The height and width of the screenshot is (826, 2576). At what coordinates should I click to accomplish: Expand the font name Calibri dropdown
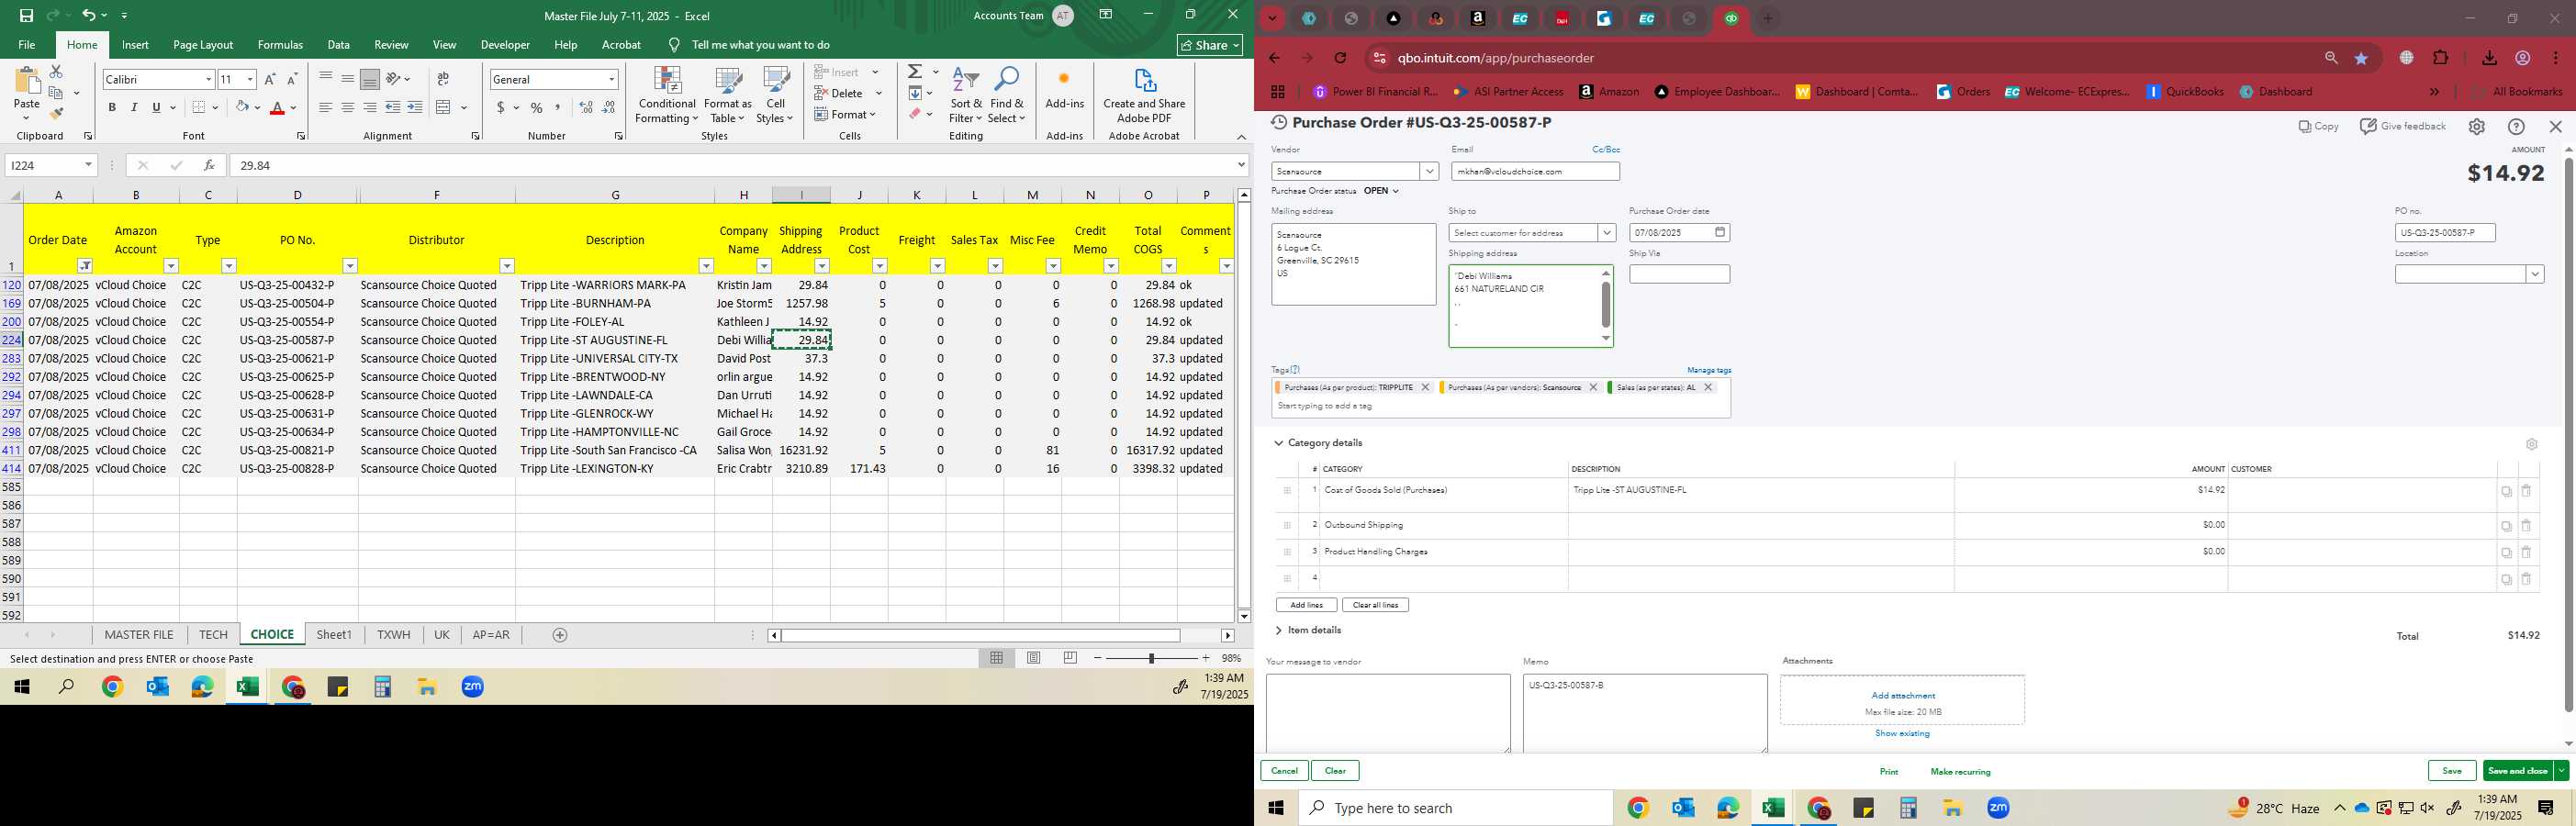(208, 79)
